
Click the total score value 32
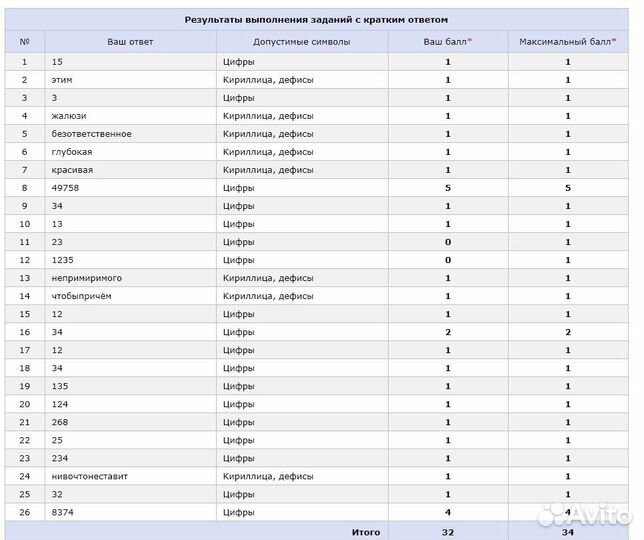(447, 532)
